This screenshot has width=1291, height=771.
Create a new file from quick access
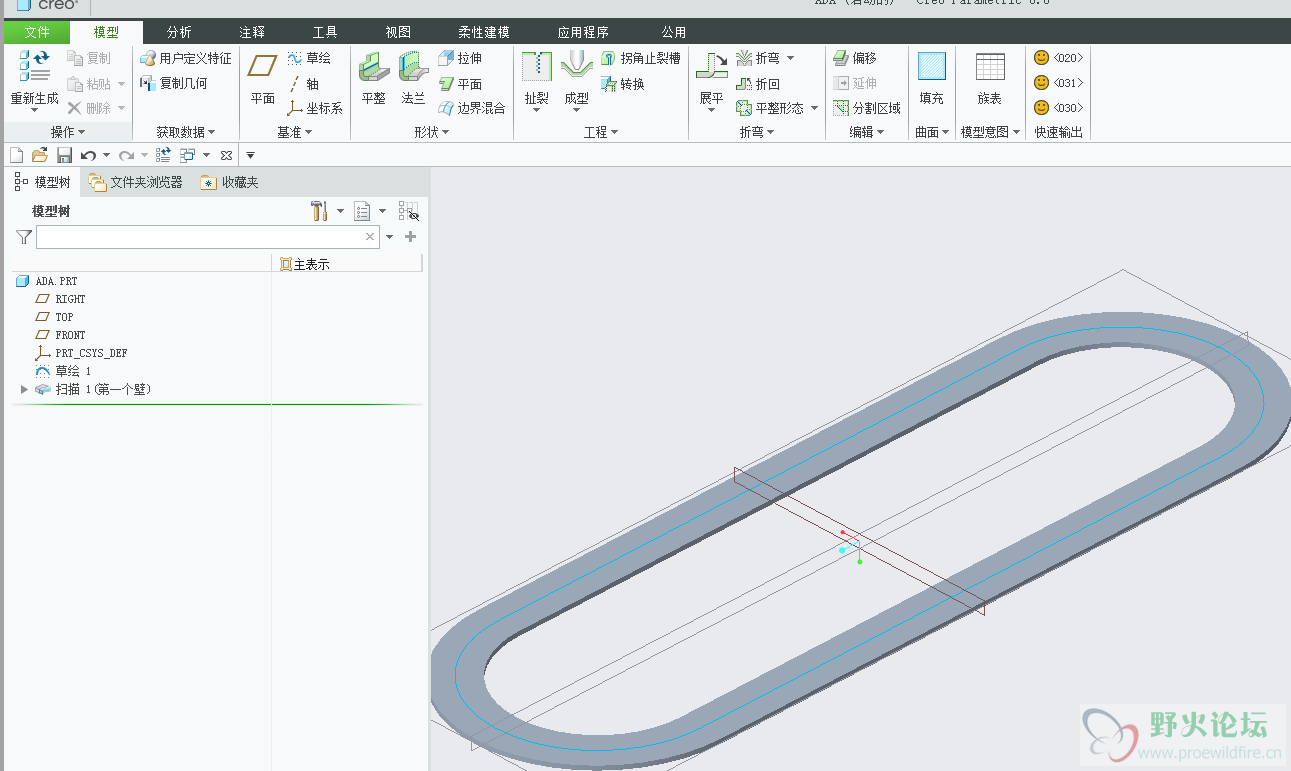click(16, 155)
